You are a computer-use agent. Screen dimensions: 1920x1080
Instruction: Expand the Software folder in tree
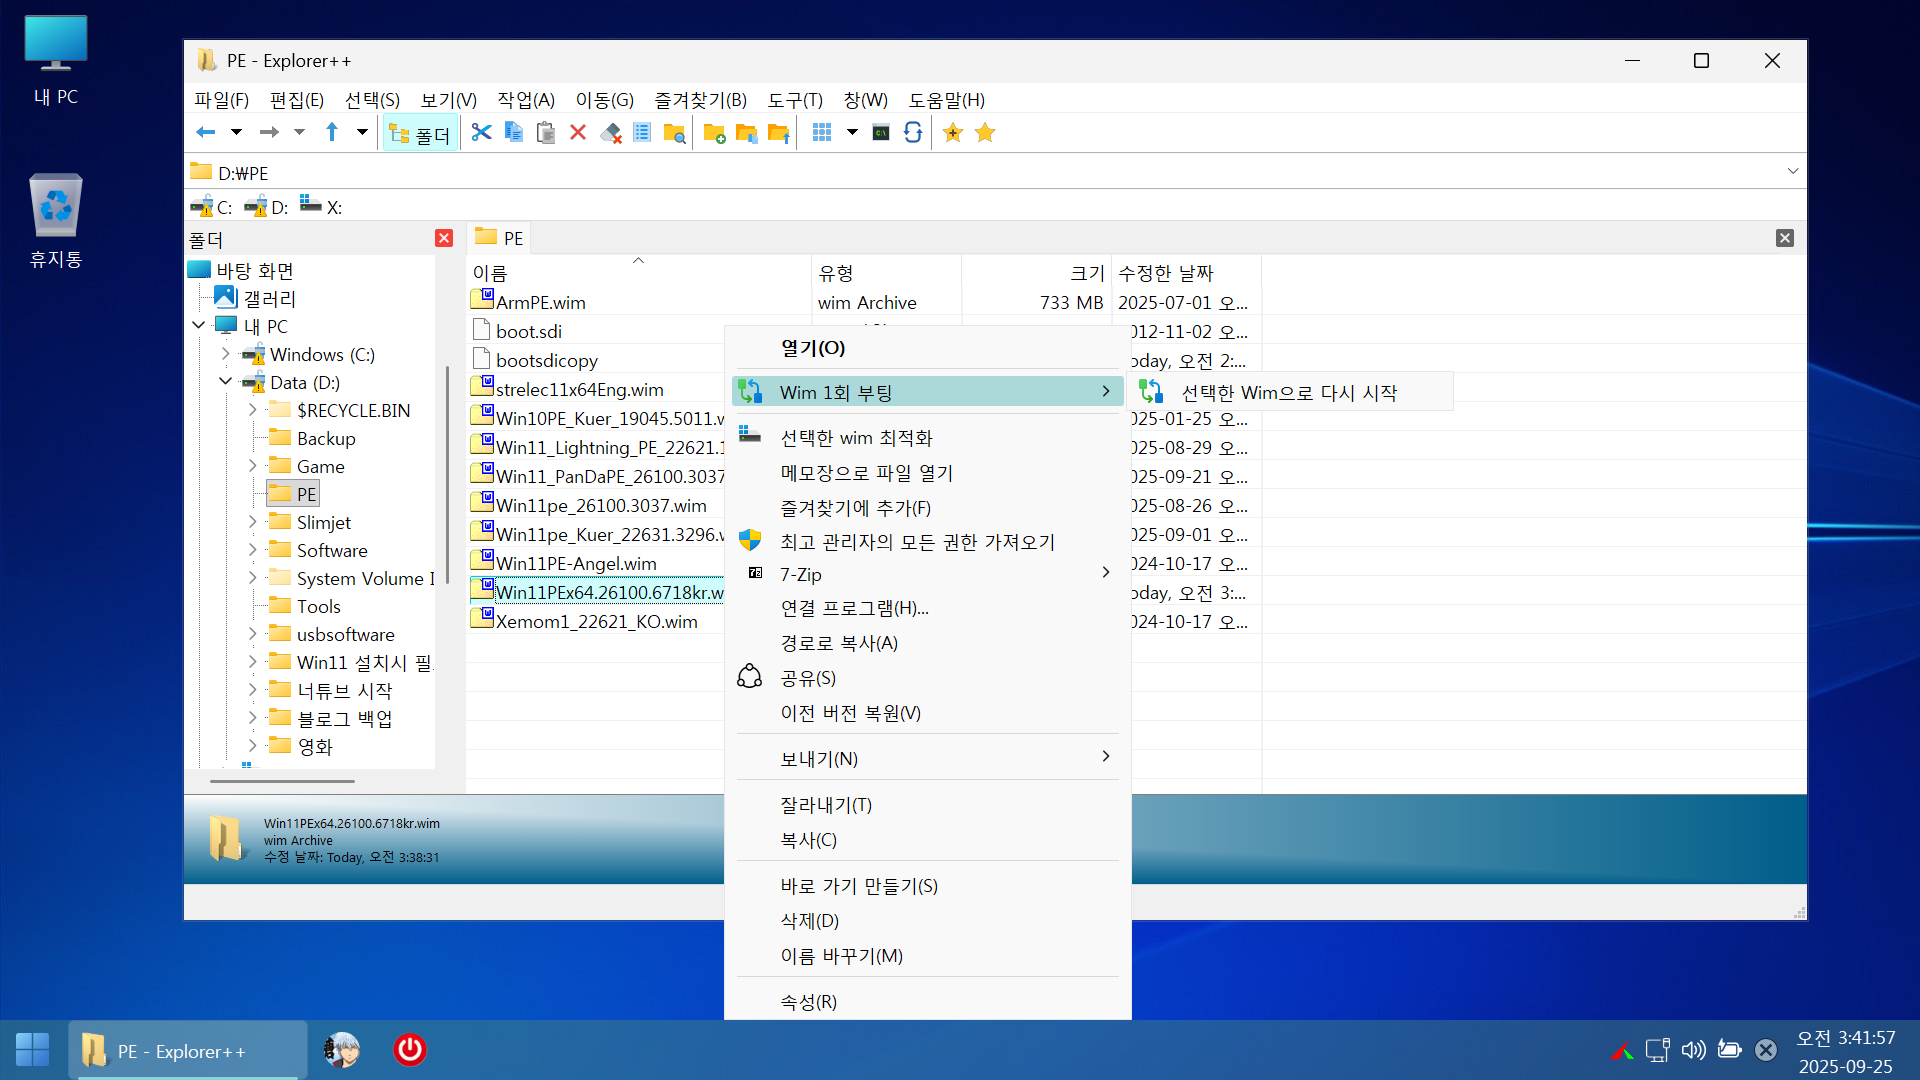tap(252, 550)
